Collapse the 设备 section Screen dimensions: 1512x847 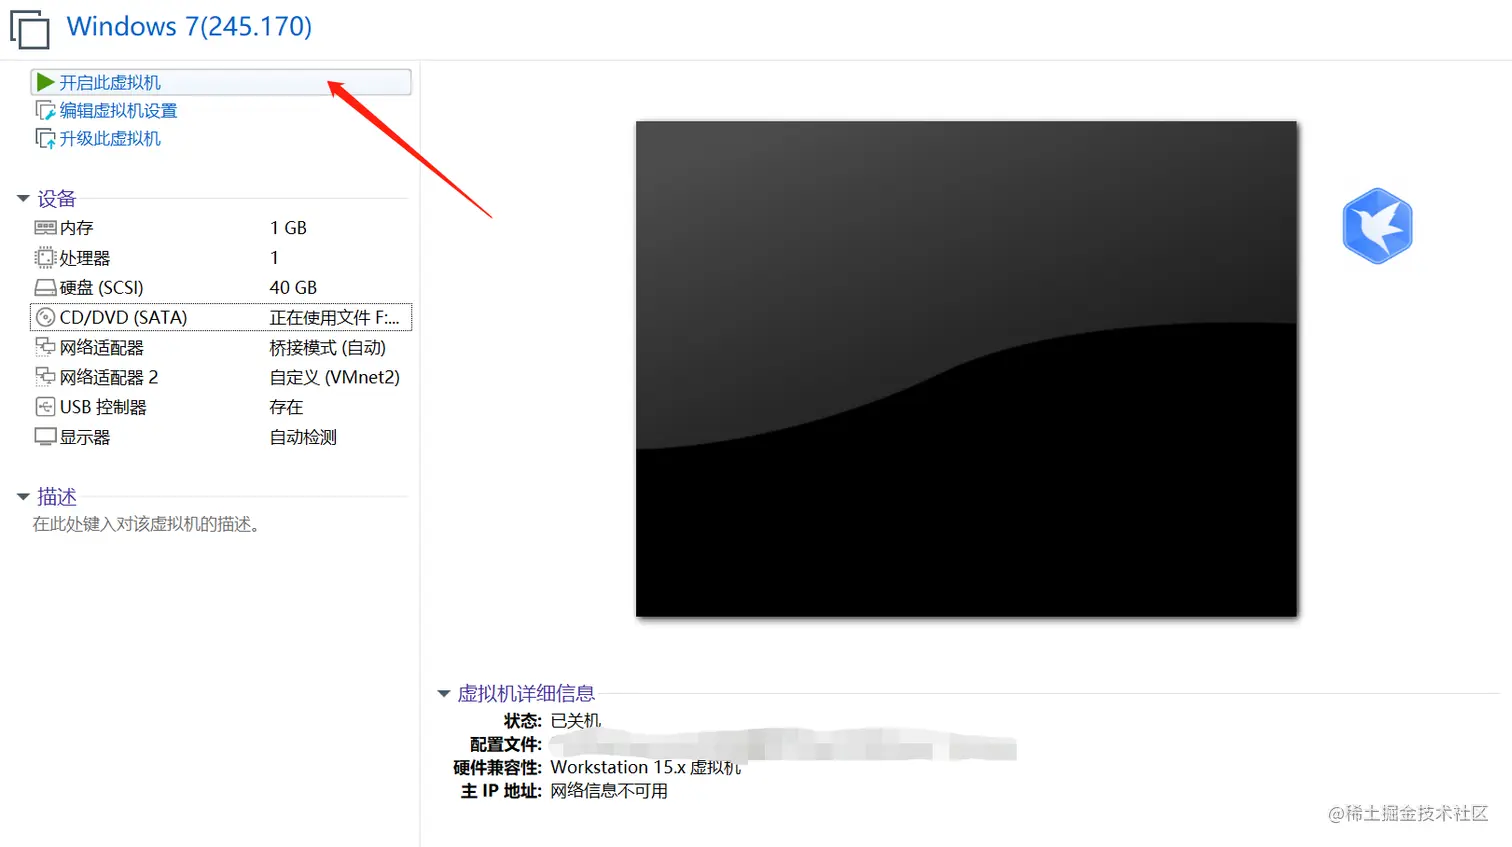(23, 198)
